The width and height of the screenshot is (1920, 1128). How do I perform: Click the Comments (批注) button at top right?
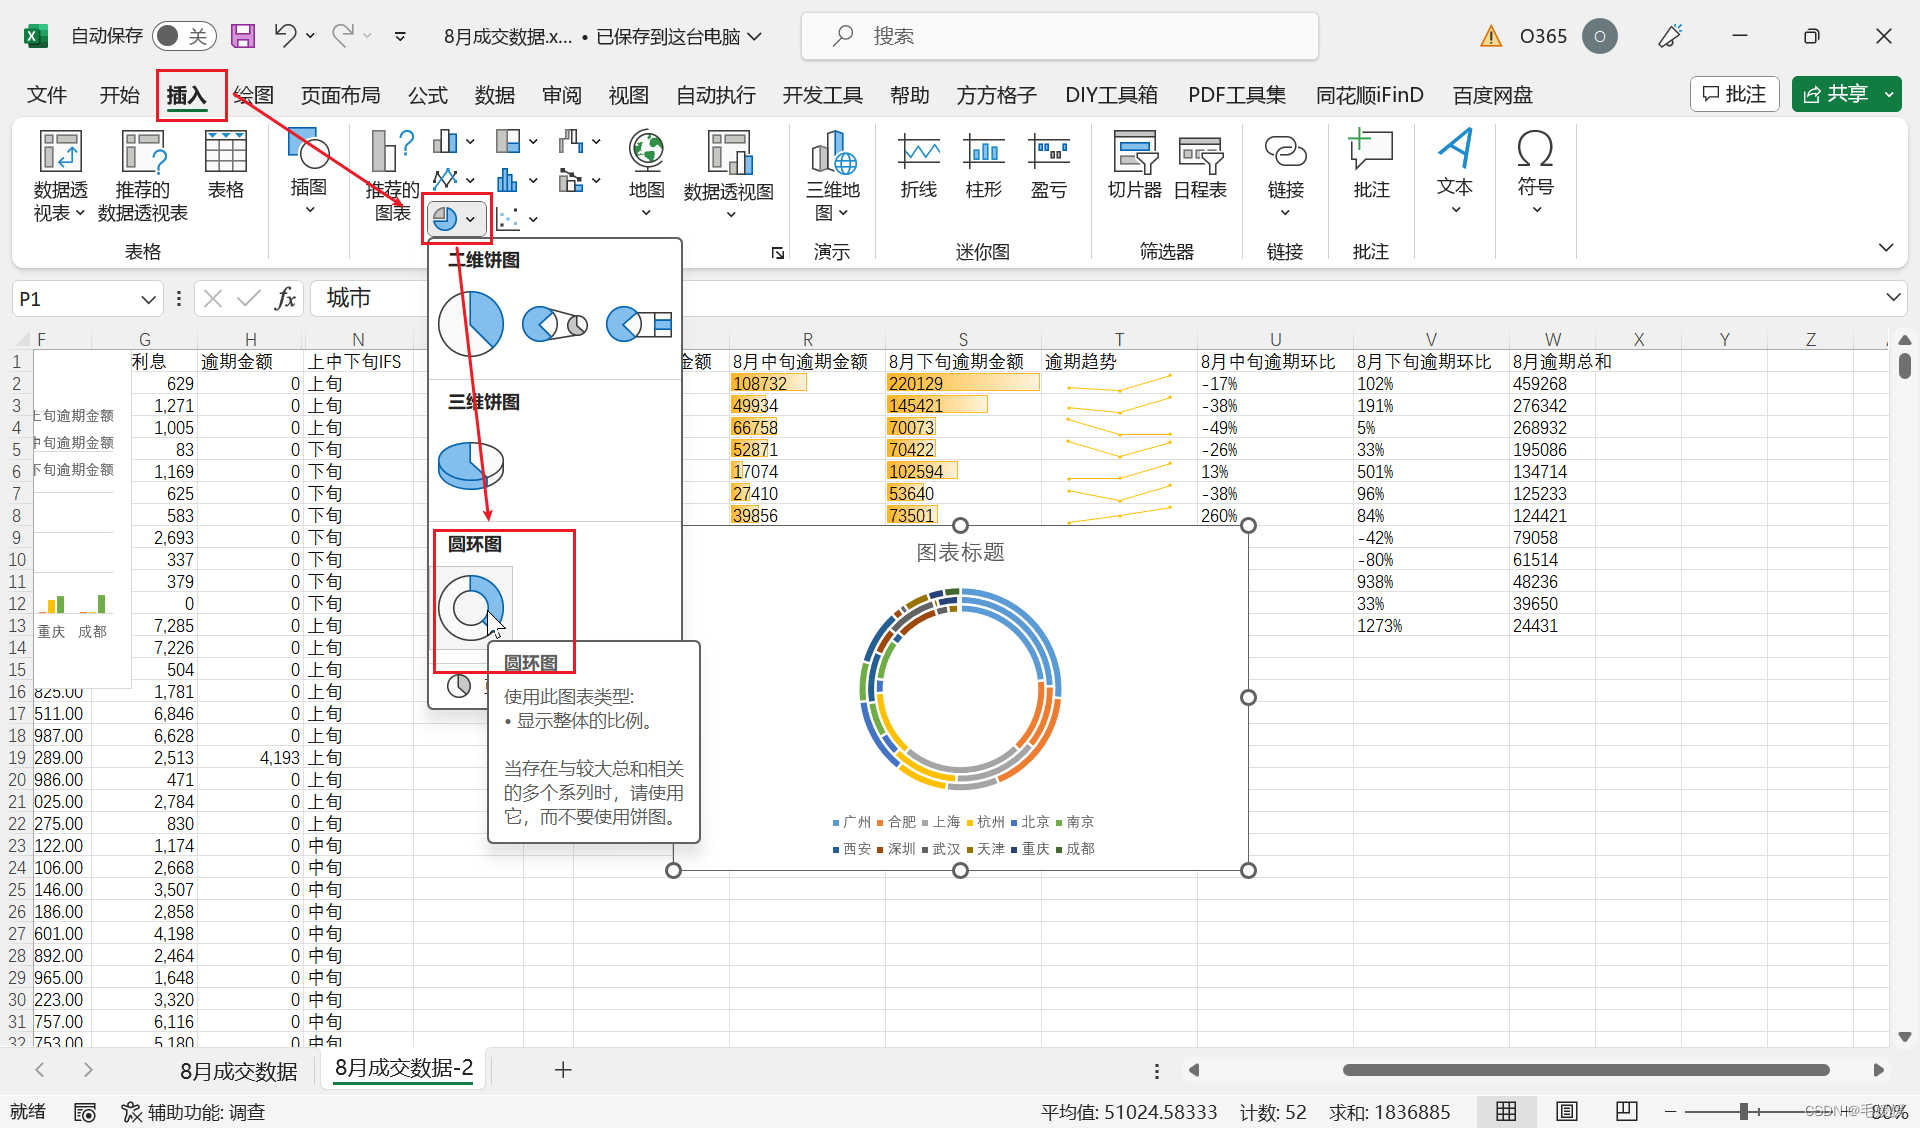click(1735, 94)
